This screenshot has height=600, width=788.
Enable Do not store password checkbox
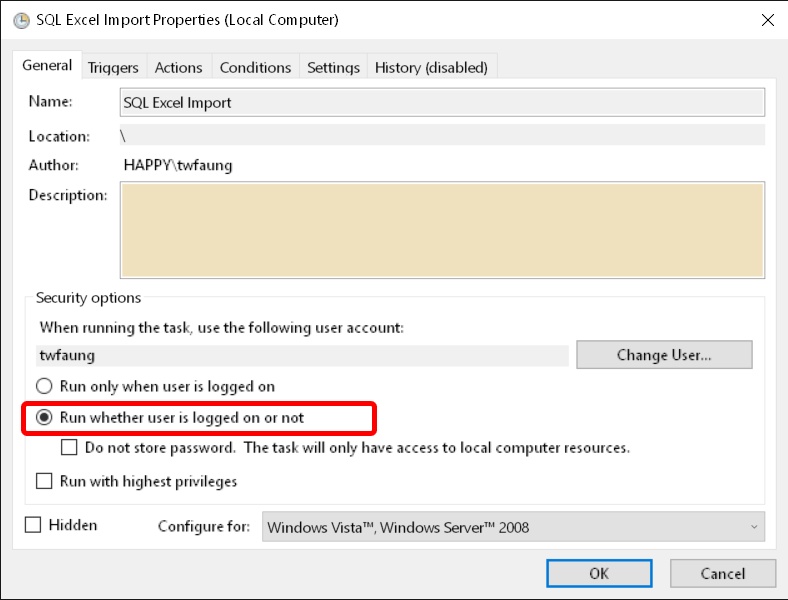[70, 448]
